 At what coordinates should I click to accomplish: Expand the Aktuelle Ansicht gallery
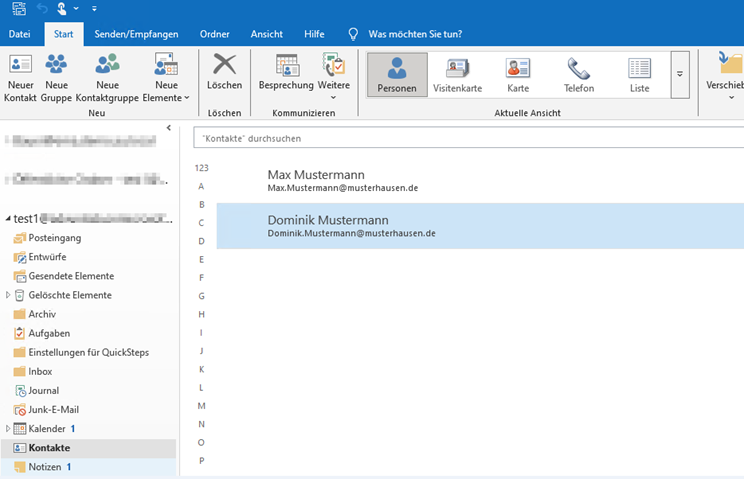680,75
